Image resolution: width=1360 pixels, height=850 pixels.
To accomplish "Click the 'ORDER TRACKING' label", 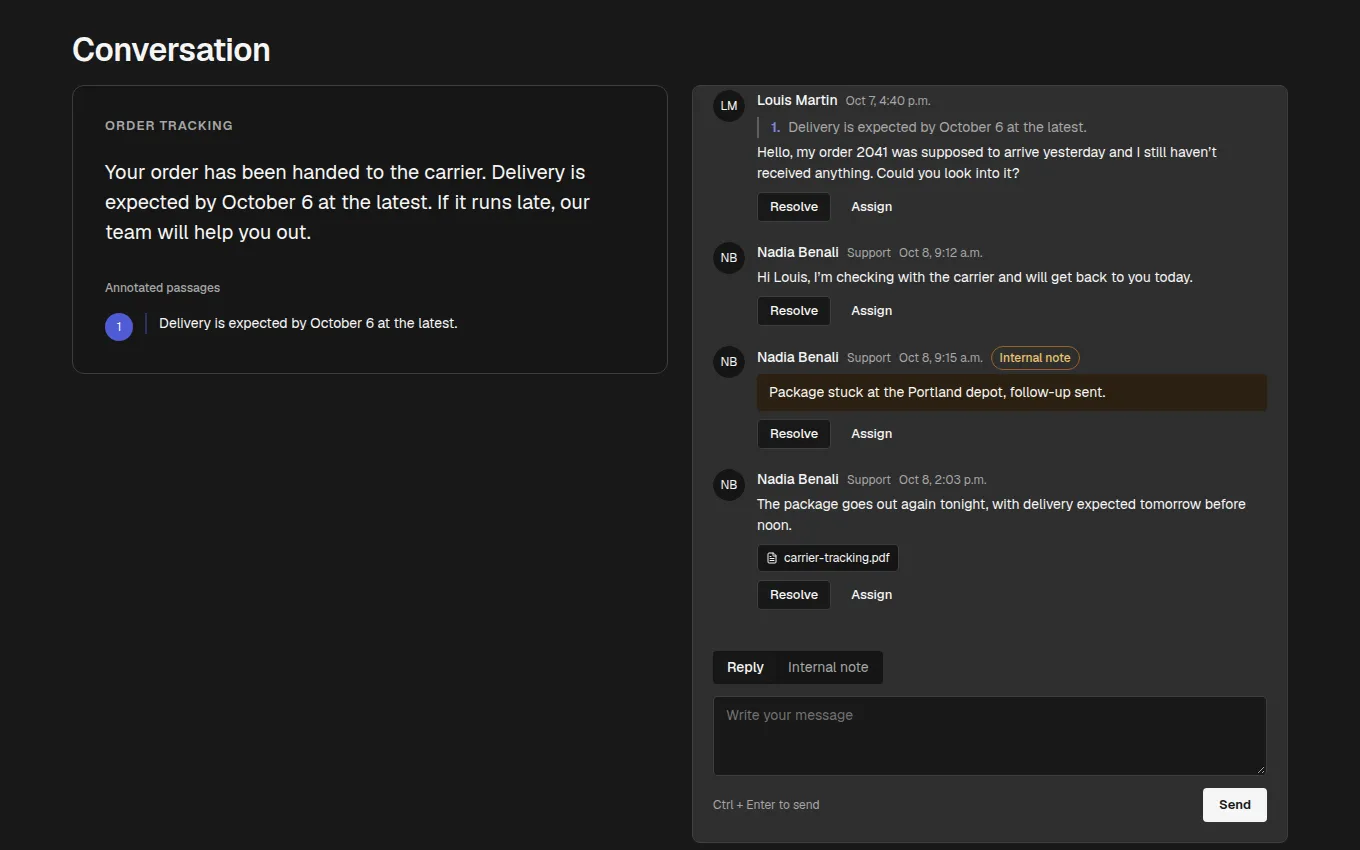I will coord(169,126).
